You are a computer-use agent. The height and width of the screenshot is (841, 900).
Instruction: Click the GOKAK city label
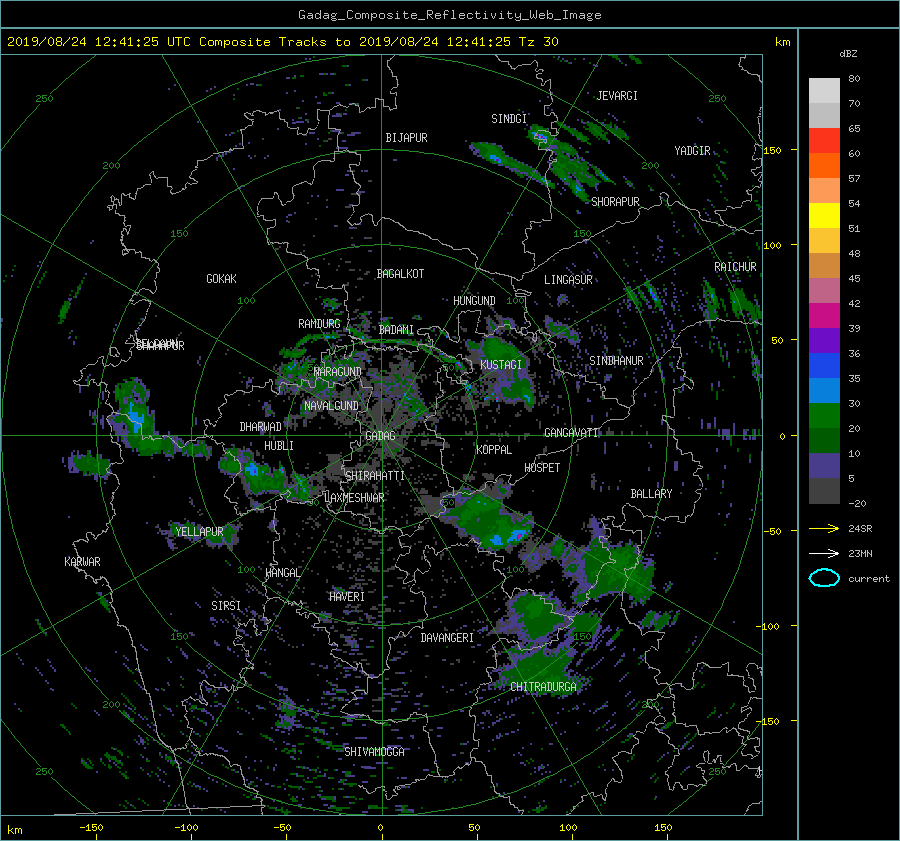tap(221, 279)
